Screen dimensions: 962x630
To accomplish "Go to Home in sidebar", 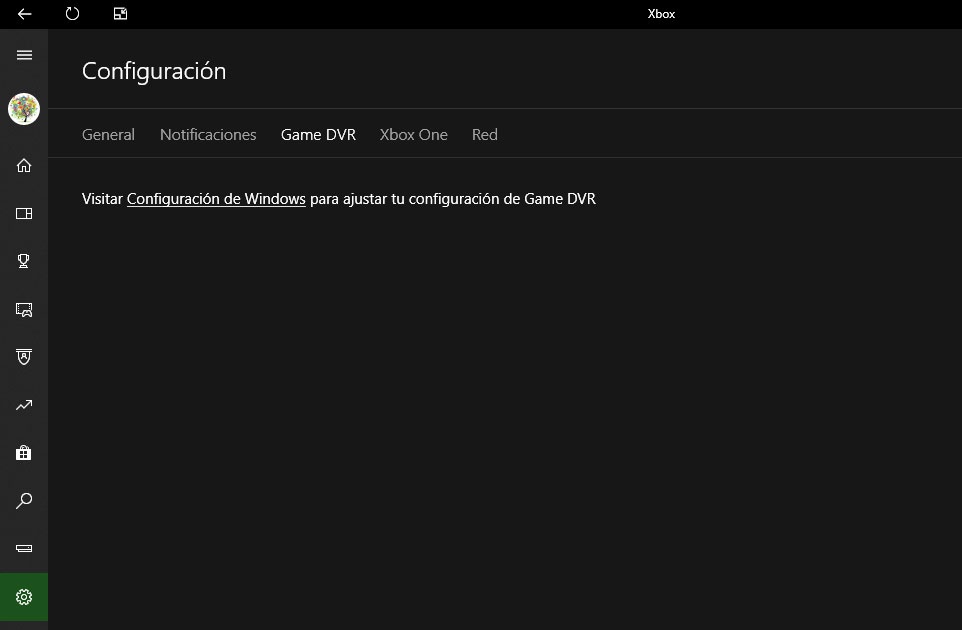I will 24,166.
